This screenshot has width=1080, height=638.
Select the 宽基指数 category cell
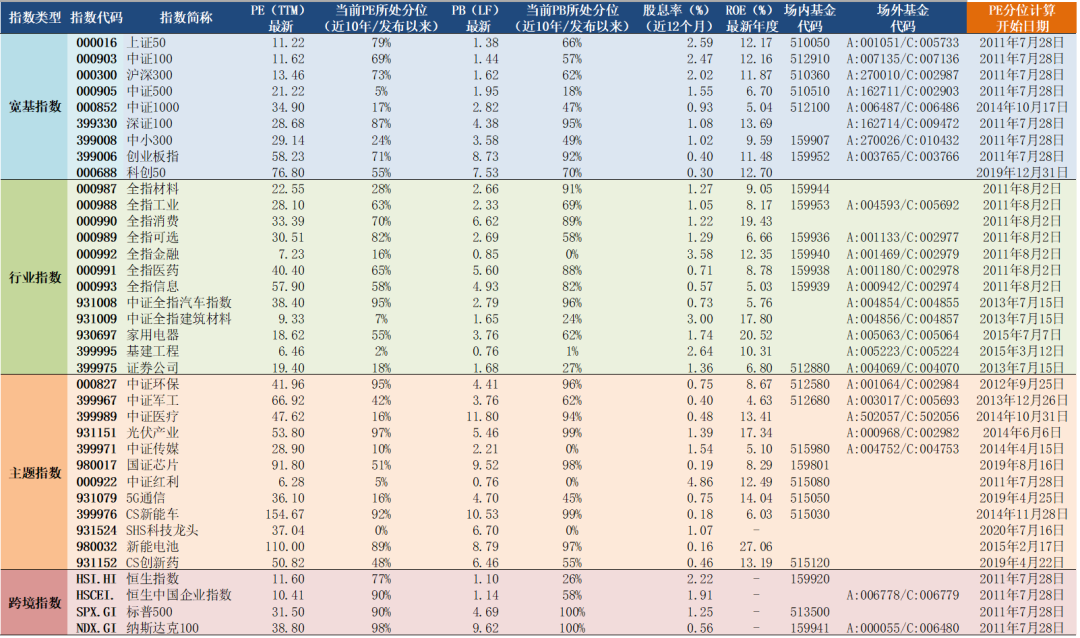[x=34, y=107]
